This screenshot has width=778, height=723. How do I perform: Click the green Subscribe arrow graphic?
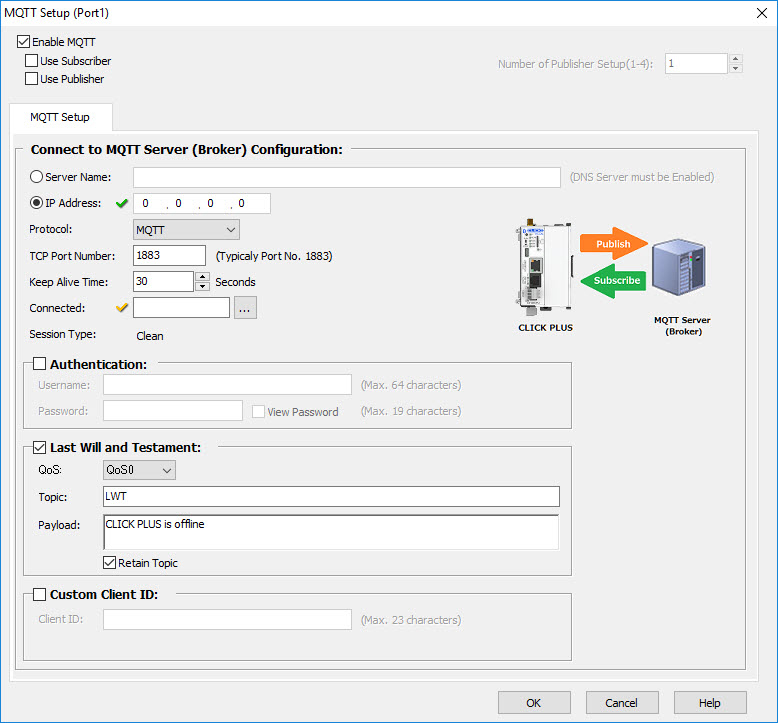pyautogui.click(x=614, y=280)
